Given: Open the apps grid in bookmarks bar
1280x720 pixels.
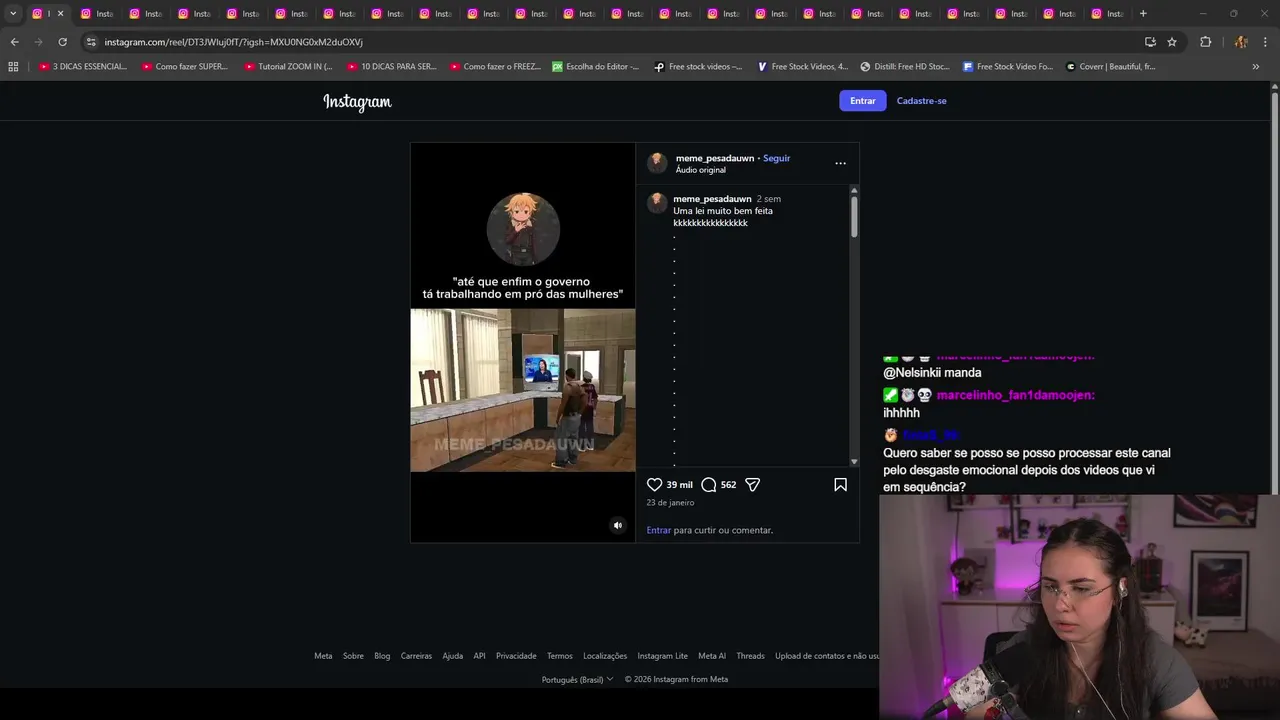Looking at the screenshot, I should (13, 67).
